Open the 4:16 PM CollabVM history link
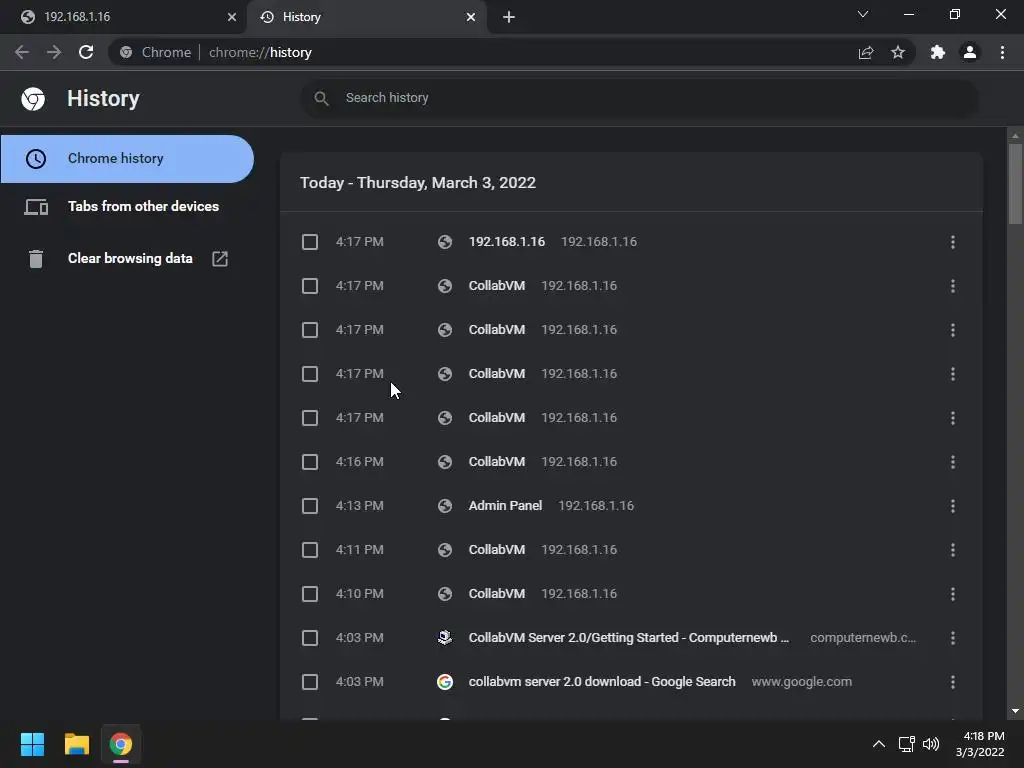This screenshot has width=1024, height=768. coord(496,462)
